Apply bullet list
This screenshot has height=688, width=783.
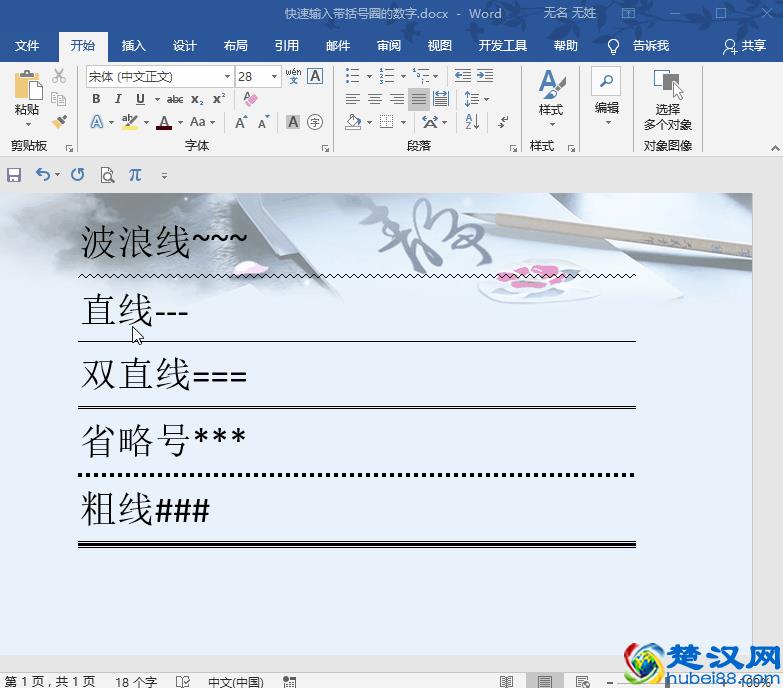click(x=353, y=76)
